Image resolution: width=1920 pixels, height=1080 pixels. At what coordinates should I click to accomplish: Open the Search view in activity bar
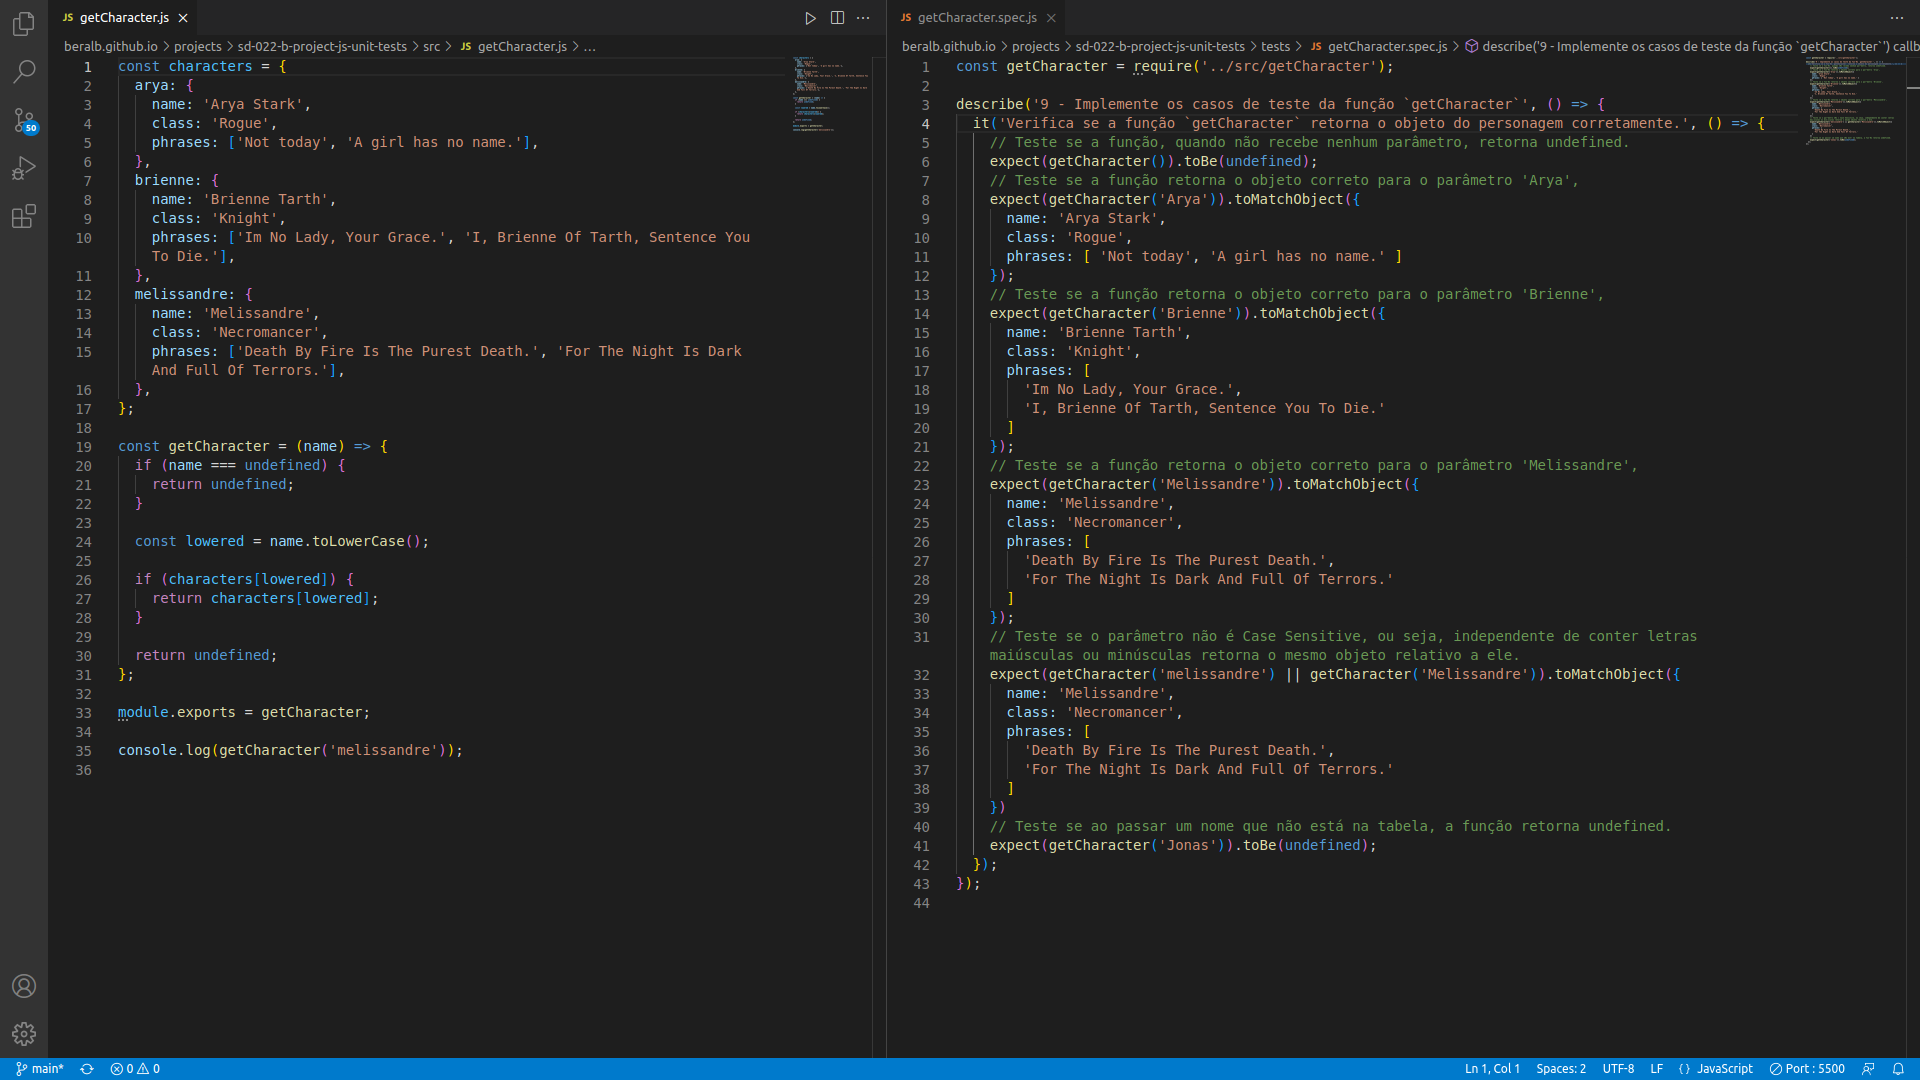pyautogui.click(x=24, y=72)
